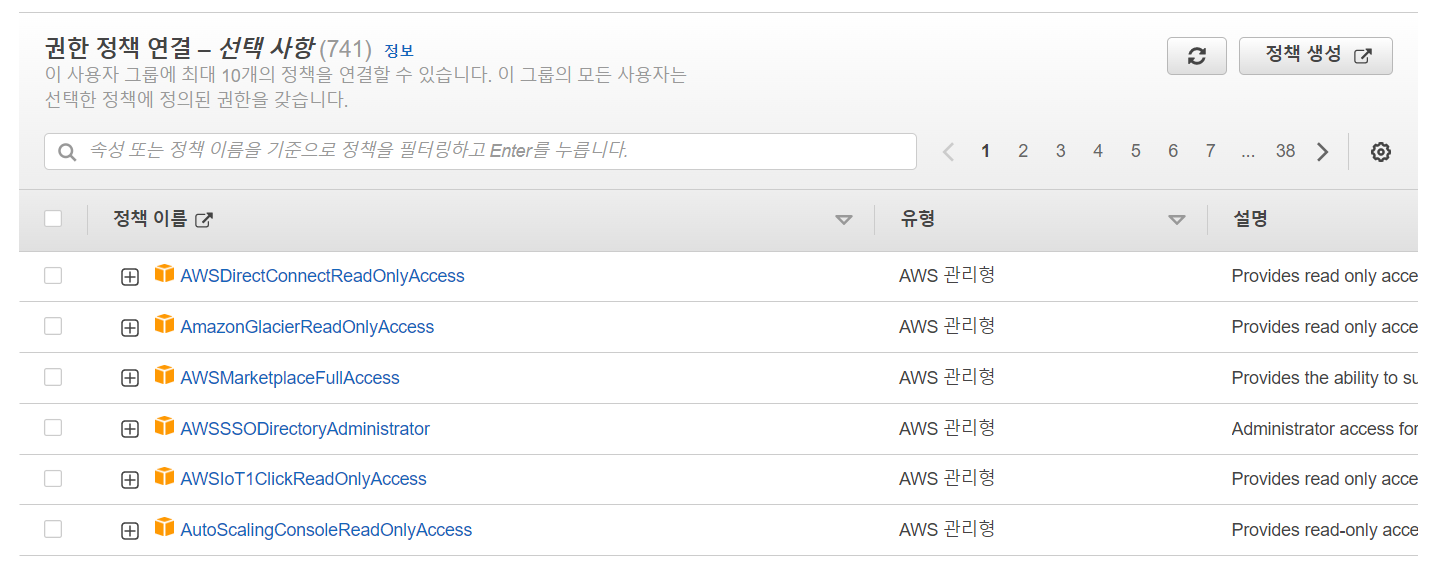The image size is (1444, 563).
Task: Select the AutoScalingConsoleReadOnlyAccess checkbox
Action: click(x=53, y=529)
